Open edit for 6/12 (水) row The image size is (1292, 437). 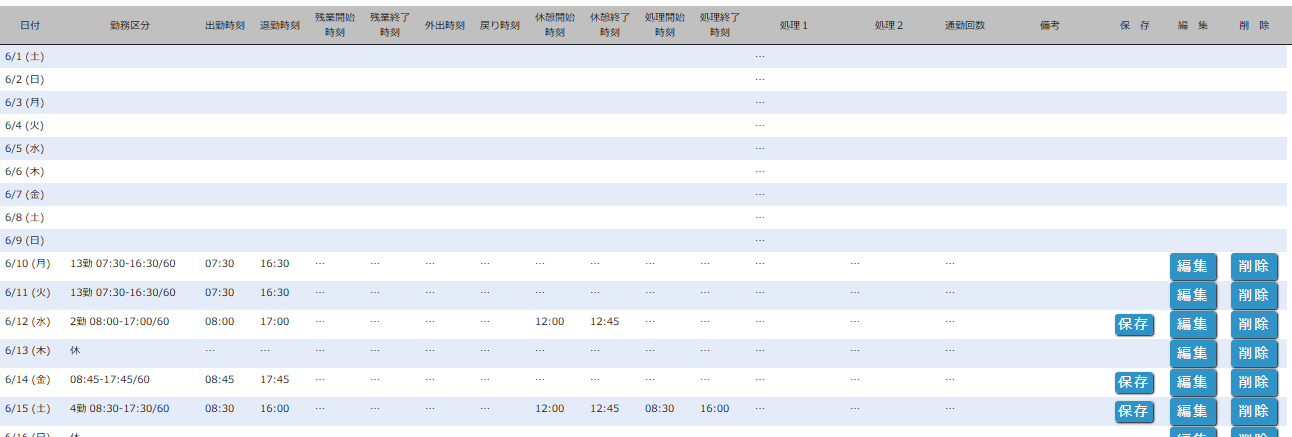click(x=1193, y=324)
